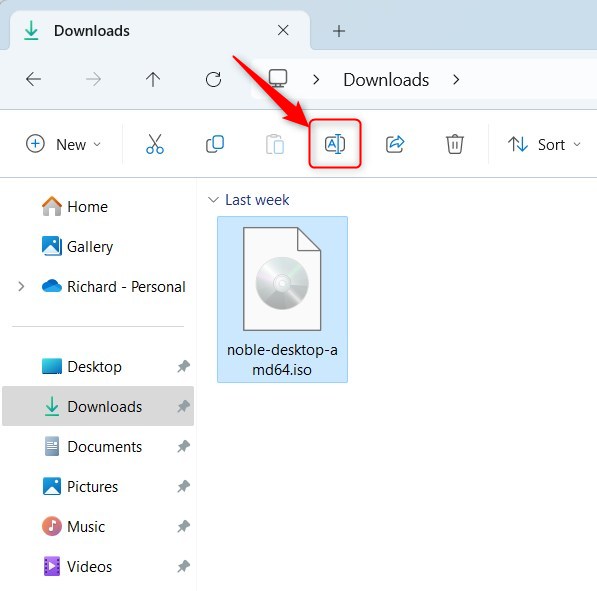This screenshot has width=597, height=591.
Task: Click Downloads in the address bar breadcrumb
Action: pyautogui.click(x=386, y=80)
